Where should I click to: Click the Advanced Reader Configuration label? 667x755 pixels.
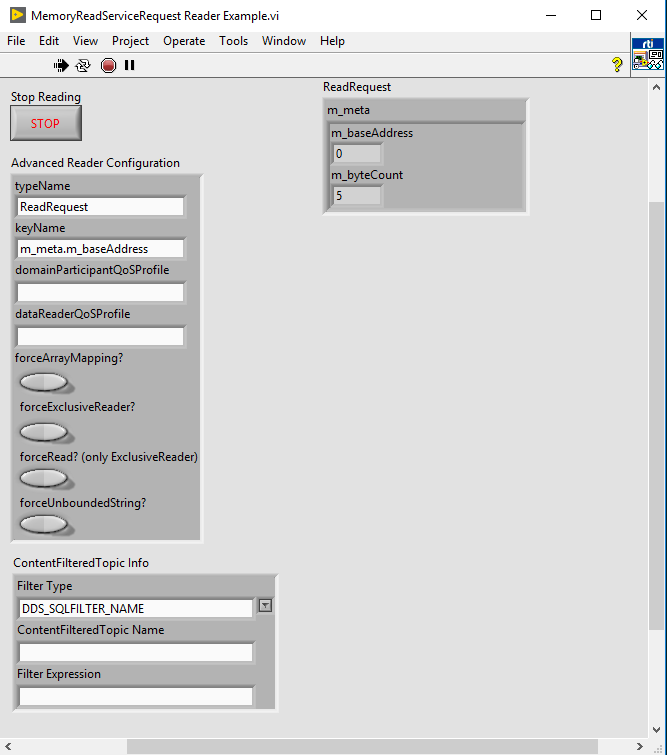[x=95, y=163]
